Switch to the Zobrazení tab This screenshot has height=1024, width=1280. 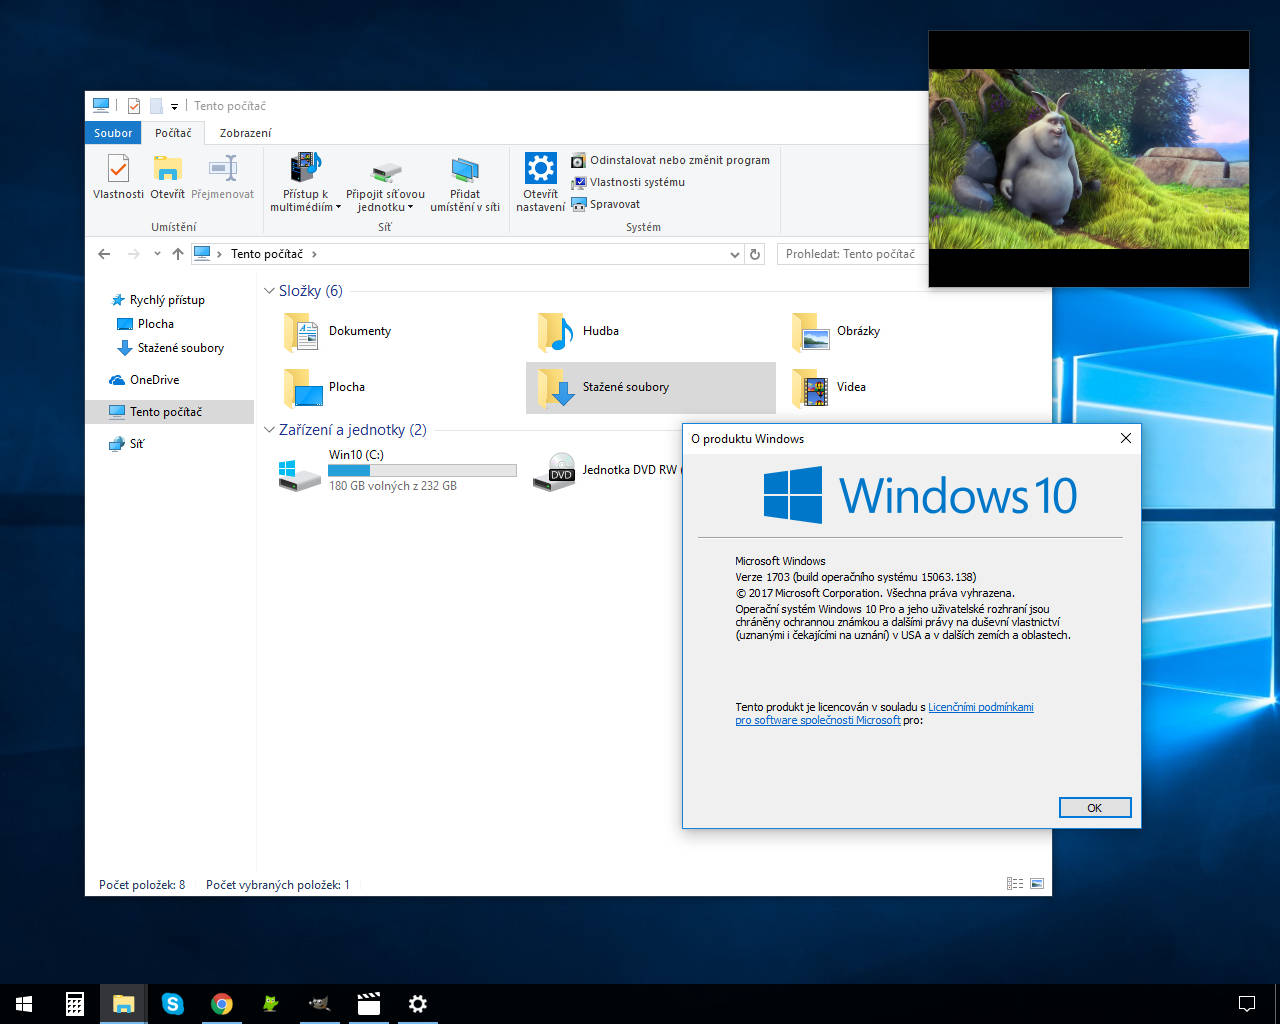(x=245, y=133)
